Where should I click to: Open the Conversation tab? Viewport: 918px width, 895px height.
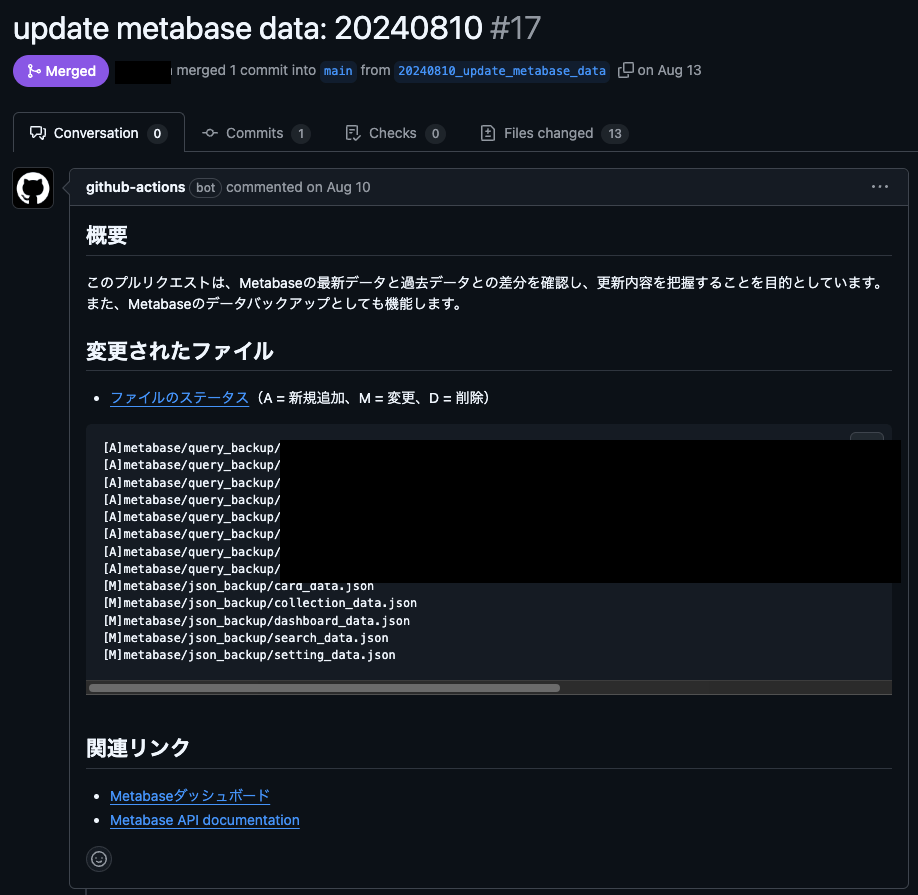tap(98, 133)
